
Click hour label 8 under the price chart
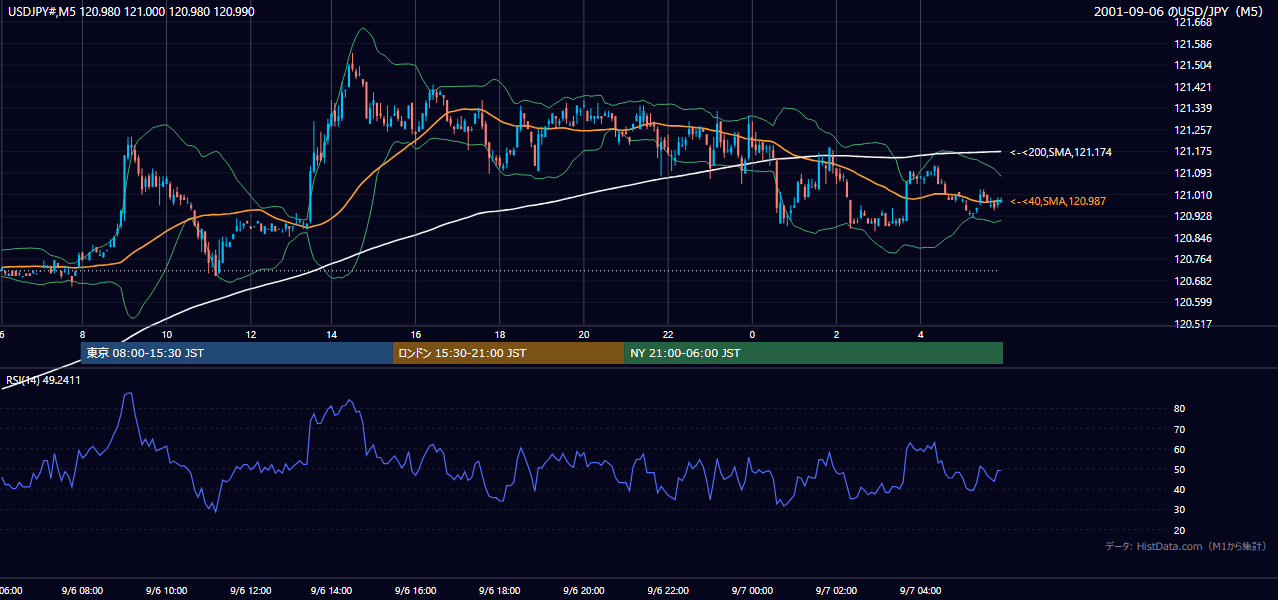(x=82, y=335)
